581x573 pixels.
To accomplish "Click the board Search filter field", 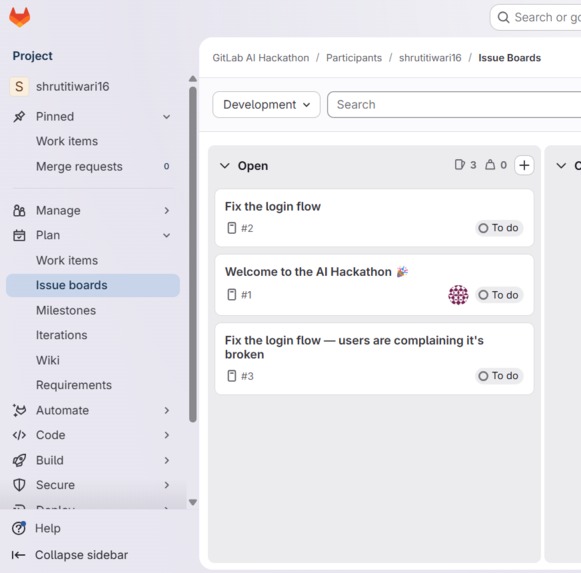I will pos(454,105).
